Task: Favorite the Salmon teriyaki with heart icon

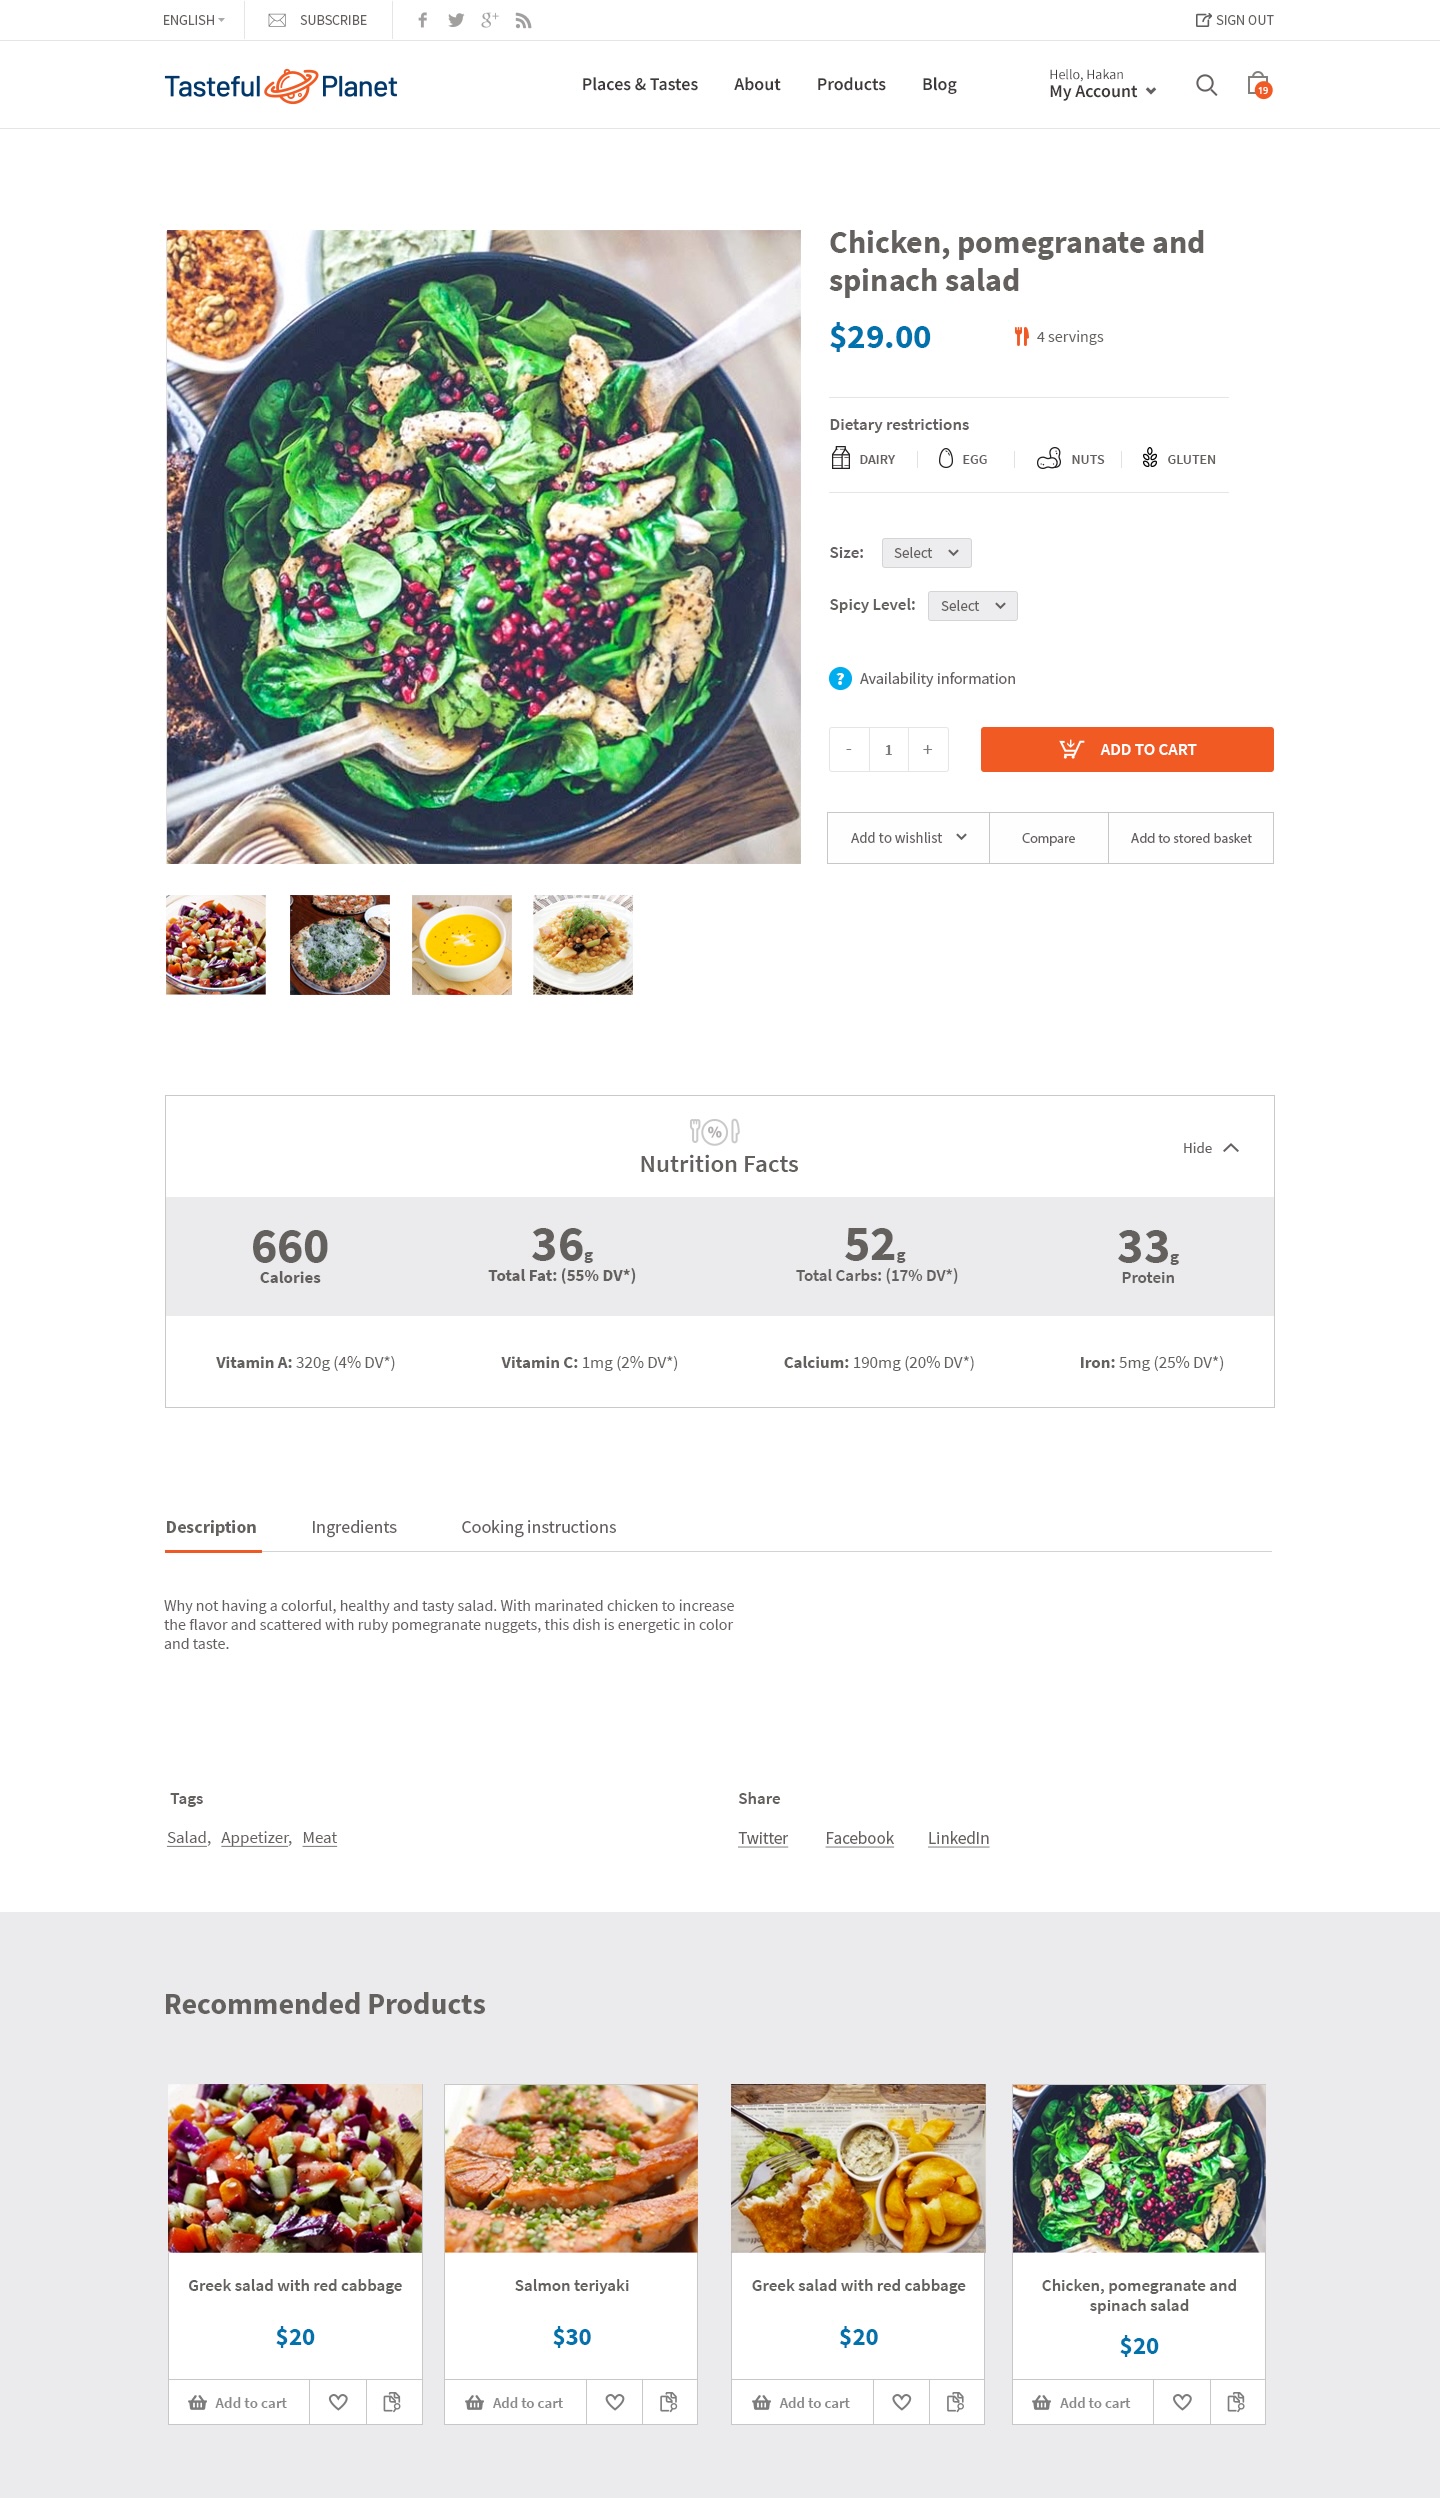Action: coord(615,2401)
